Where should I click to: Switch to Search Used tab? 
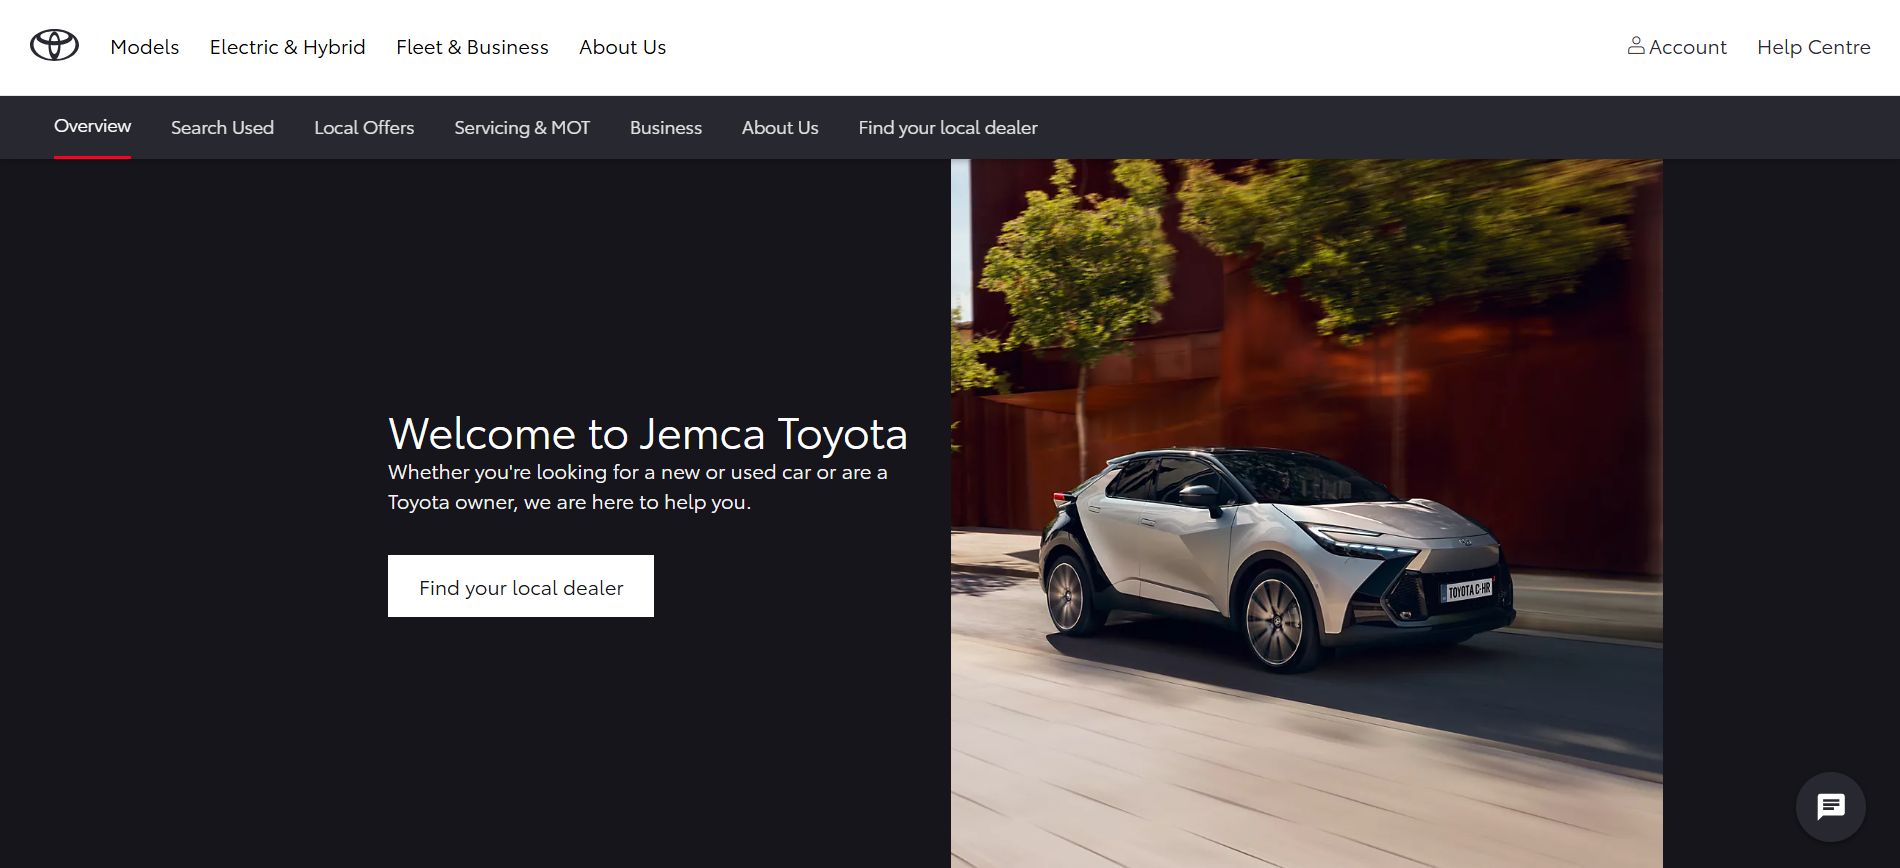[x=222, y=128]
